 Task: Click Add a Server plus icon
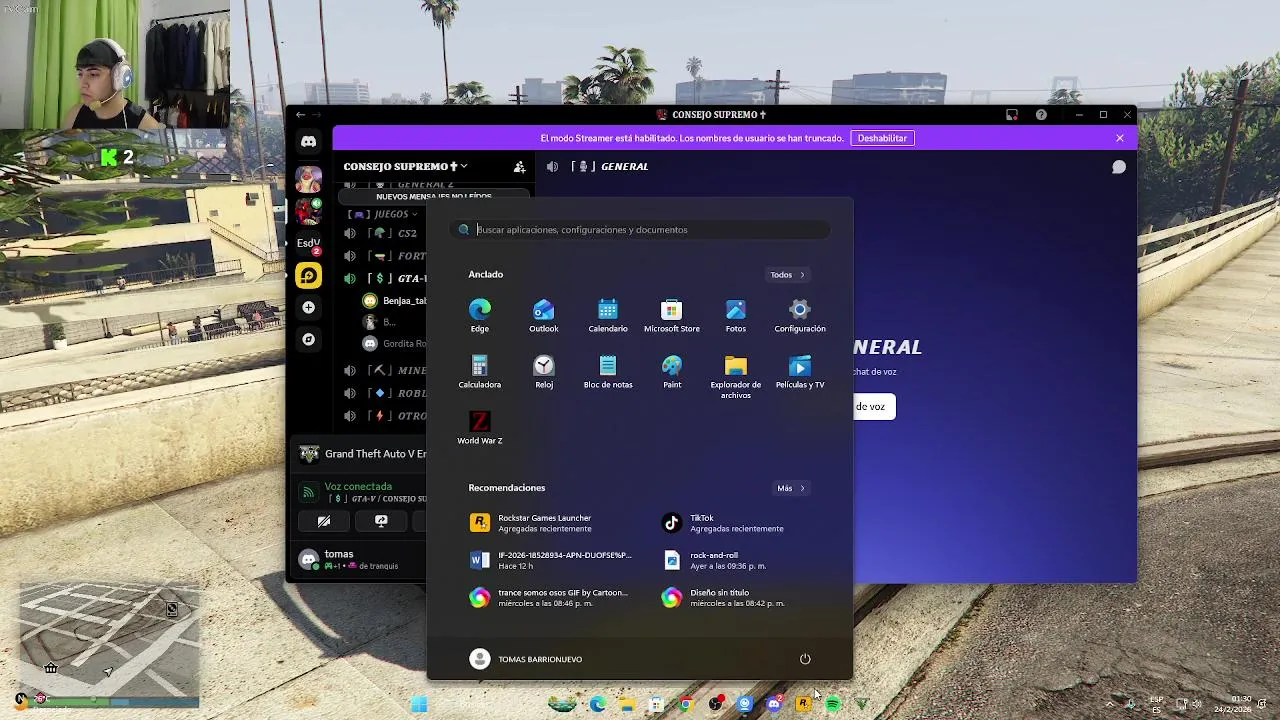[309, 307]
